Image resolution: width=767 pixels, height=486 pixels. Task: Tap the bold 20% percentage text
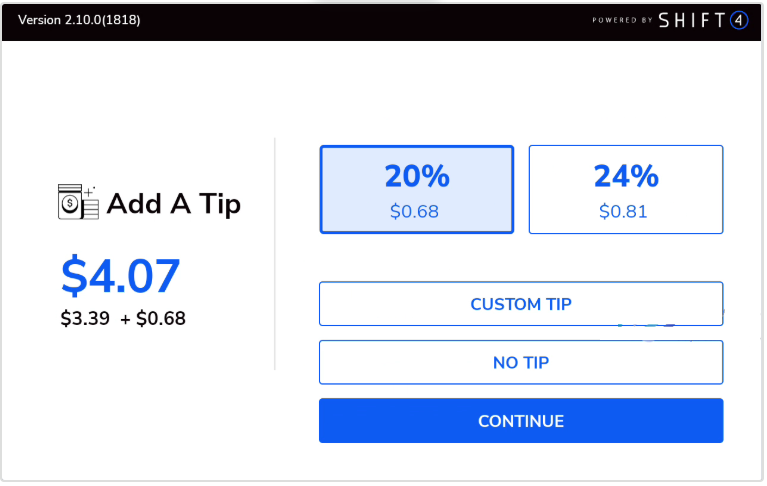pos(417,176)
